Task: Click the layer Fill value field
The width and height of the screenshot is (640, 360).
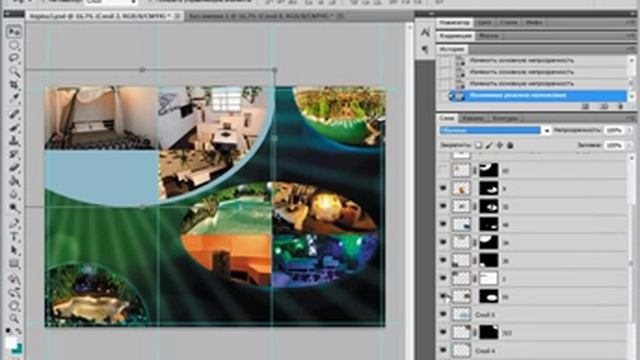Action: tap(614, 145)
